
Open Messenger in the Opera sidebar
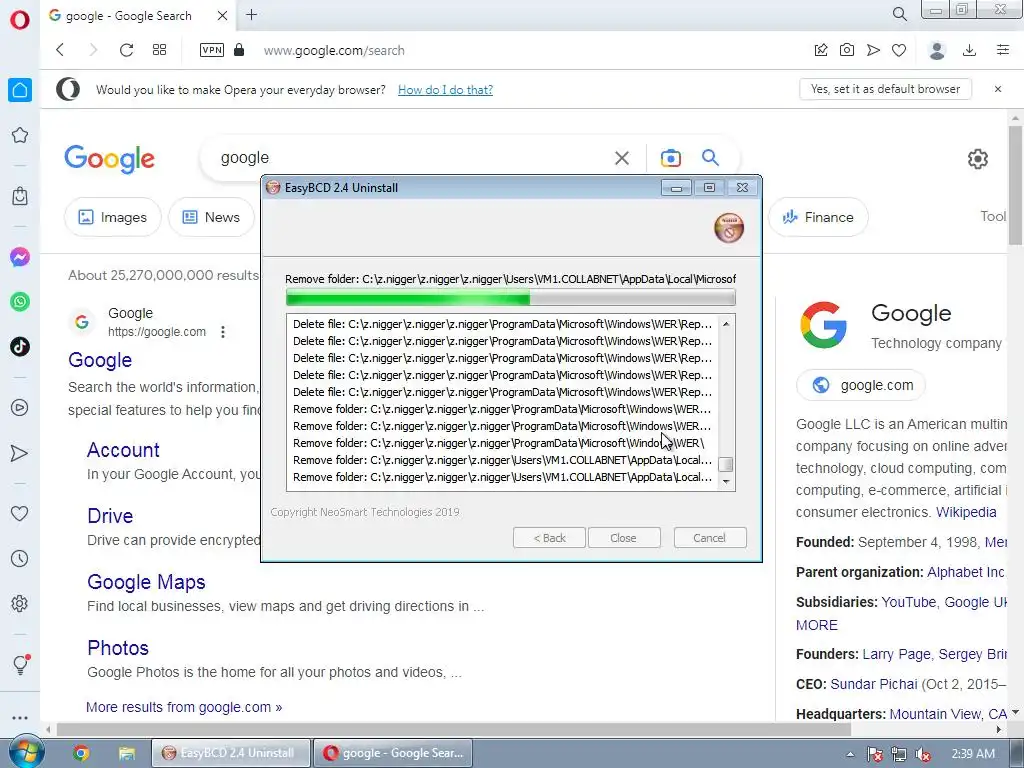[x=20, y=257]
